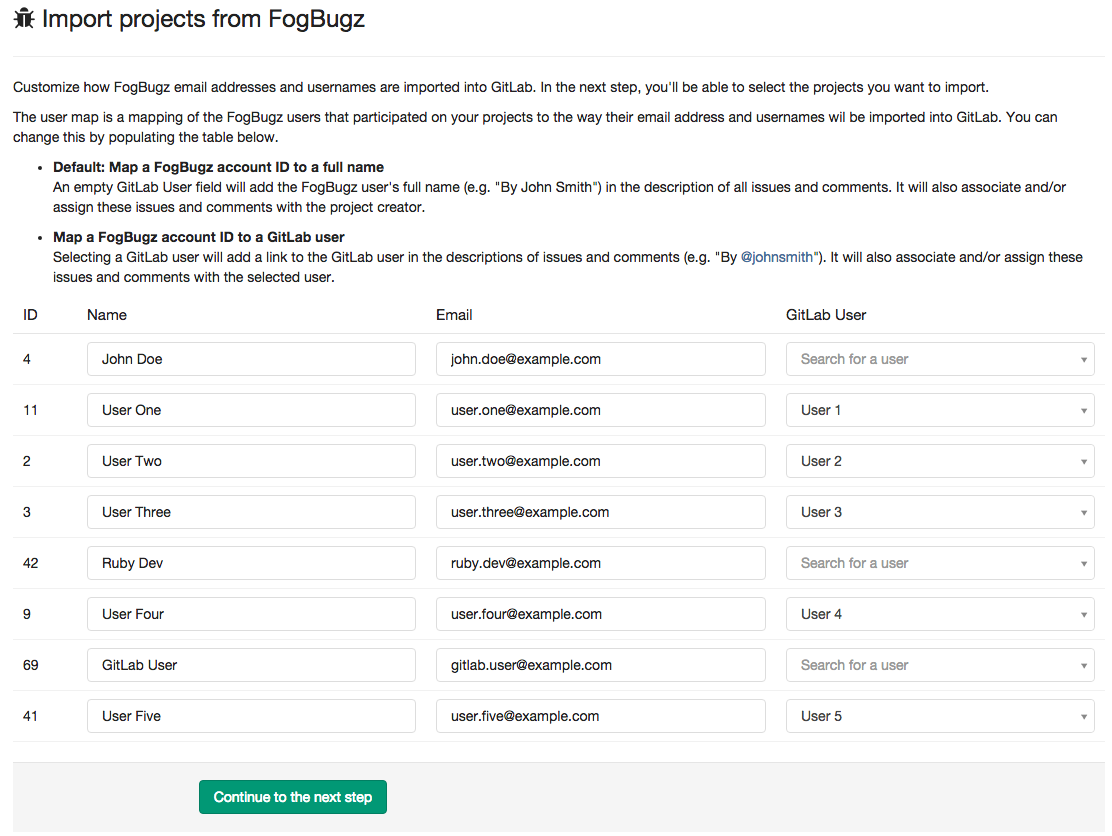Viewport: 1112px width, 836px height.
Task: Focus the User Two name input
Action: coord(251,461)
